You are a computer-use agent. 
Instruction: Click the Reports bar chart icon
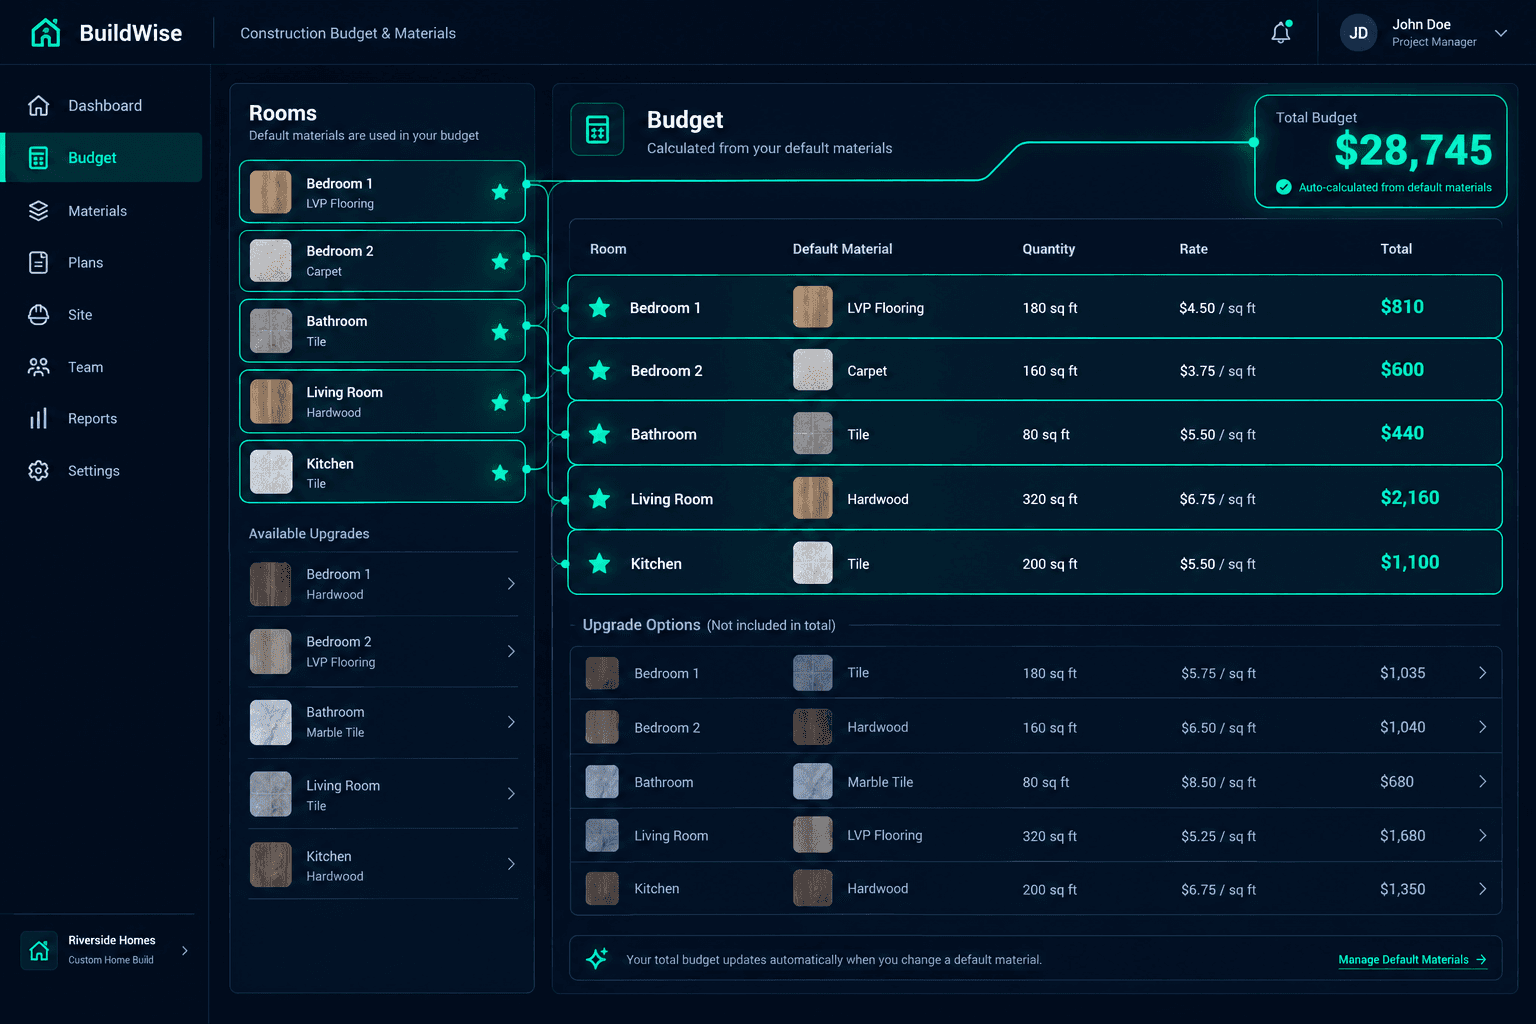pos(38,419)
